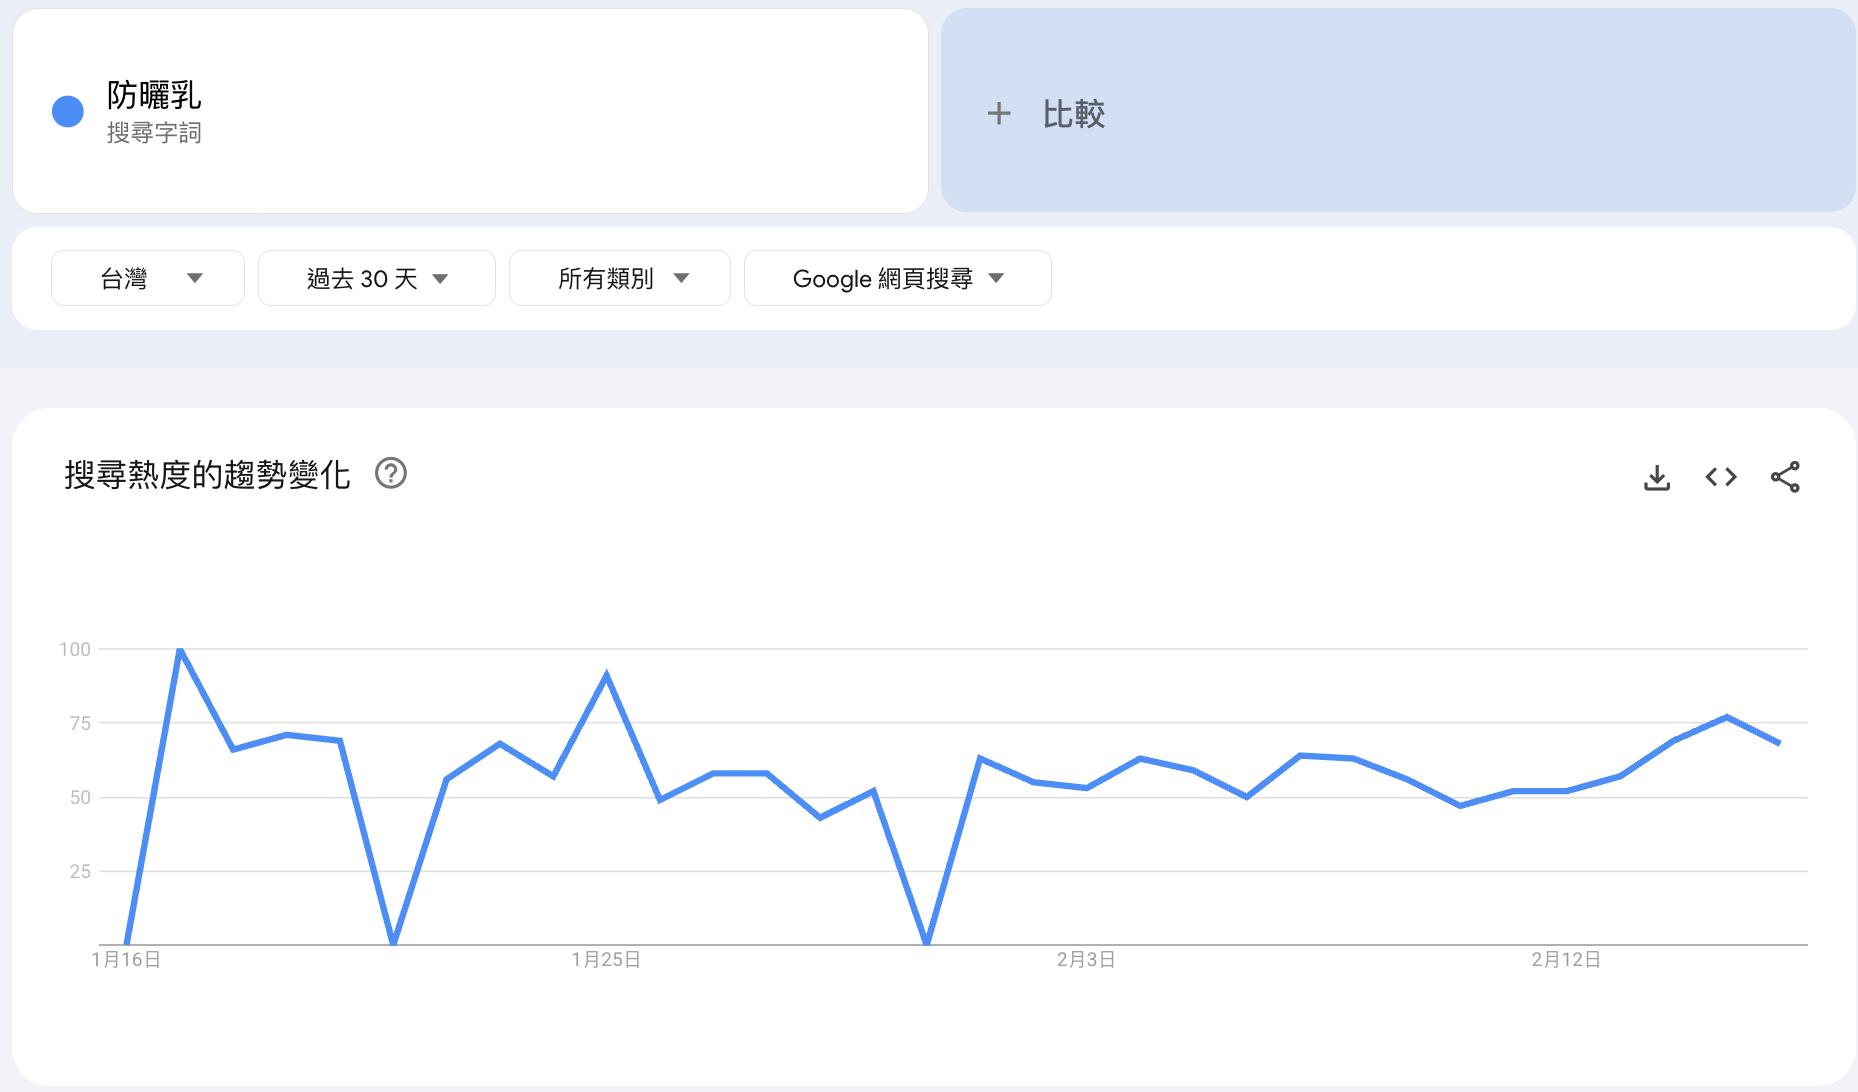Click the 2月12日 axis label
The image size is (1858, 1092).
click(x=1565, y=958)
